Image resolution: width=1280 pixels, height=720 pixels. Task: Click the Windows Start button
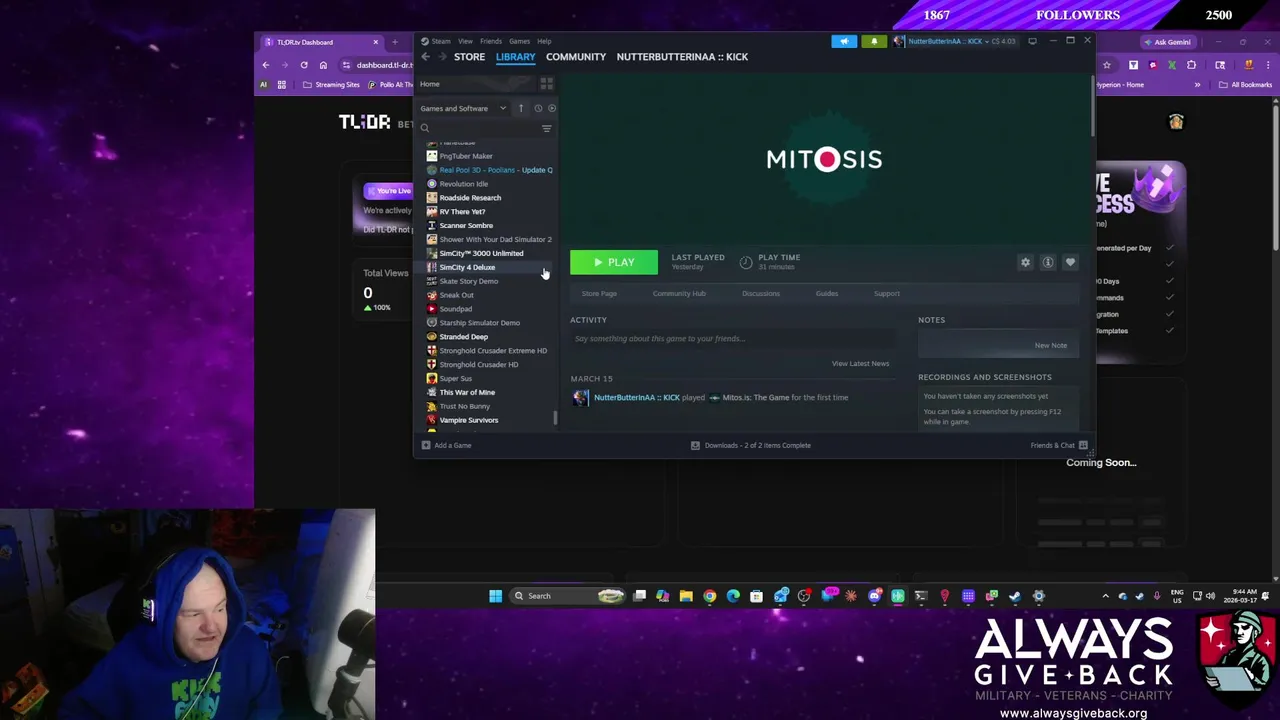(x=495, y=596)
